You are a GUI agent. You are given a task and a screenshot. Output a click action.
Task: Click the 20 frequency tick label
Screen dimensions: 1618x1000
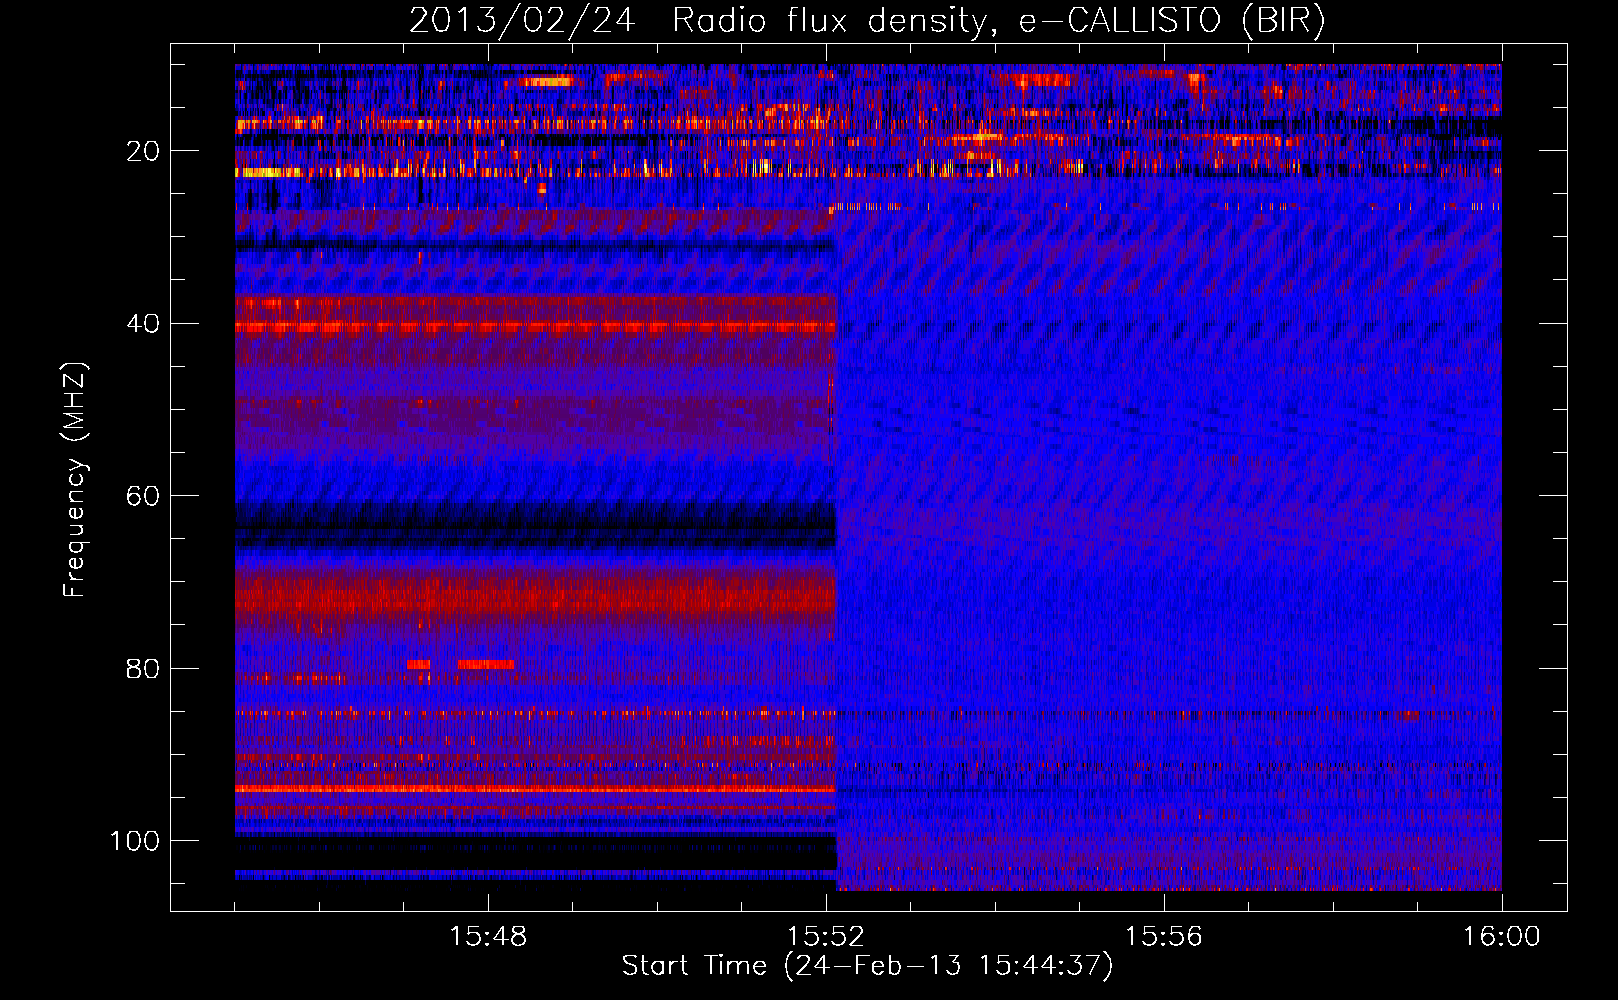(143, 151)
